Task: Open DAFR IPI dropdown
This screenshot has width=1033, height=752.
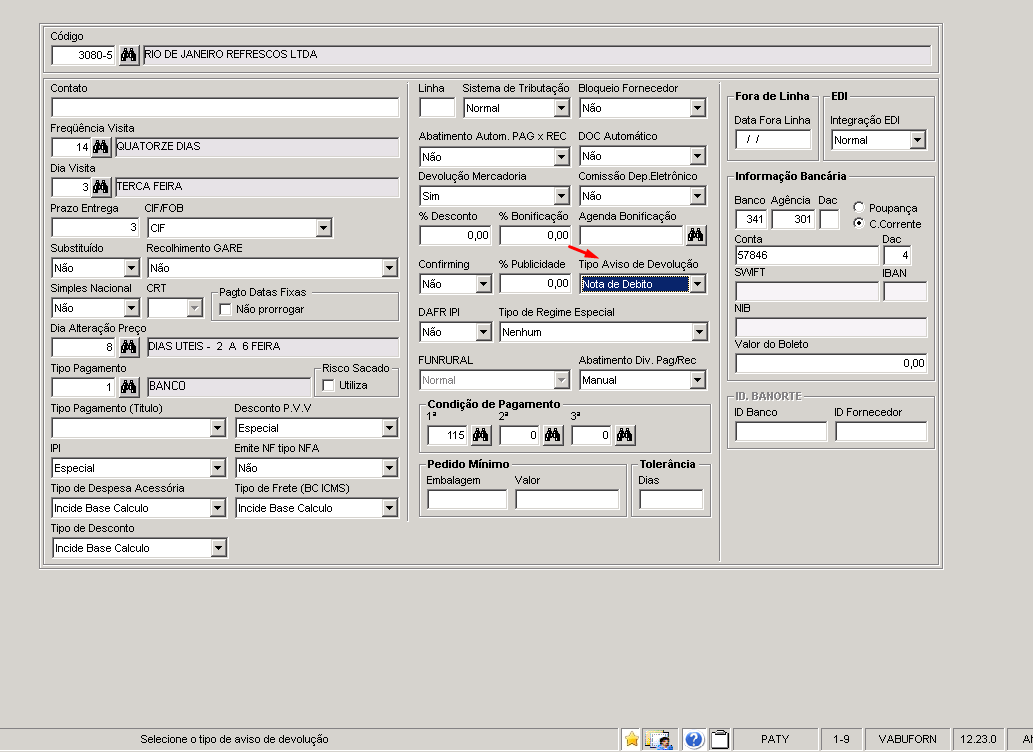Action: 484,332
